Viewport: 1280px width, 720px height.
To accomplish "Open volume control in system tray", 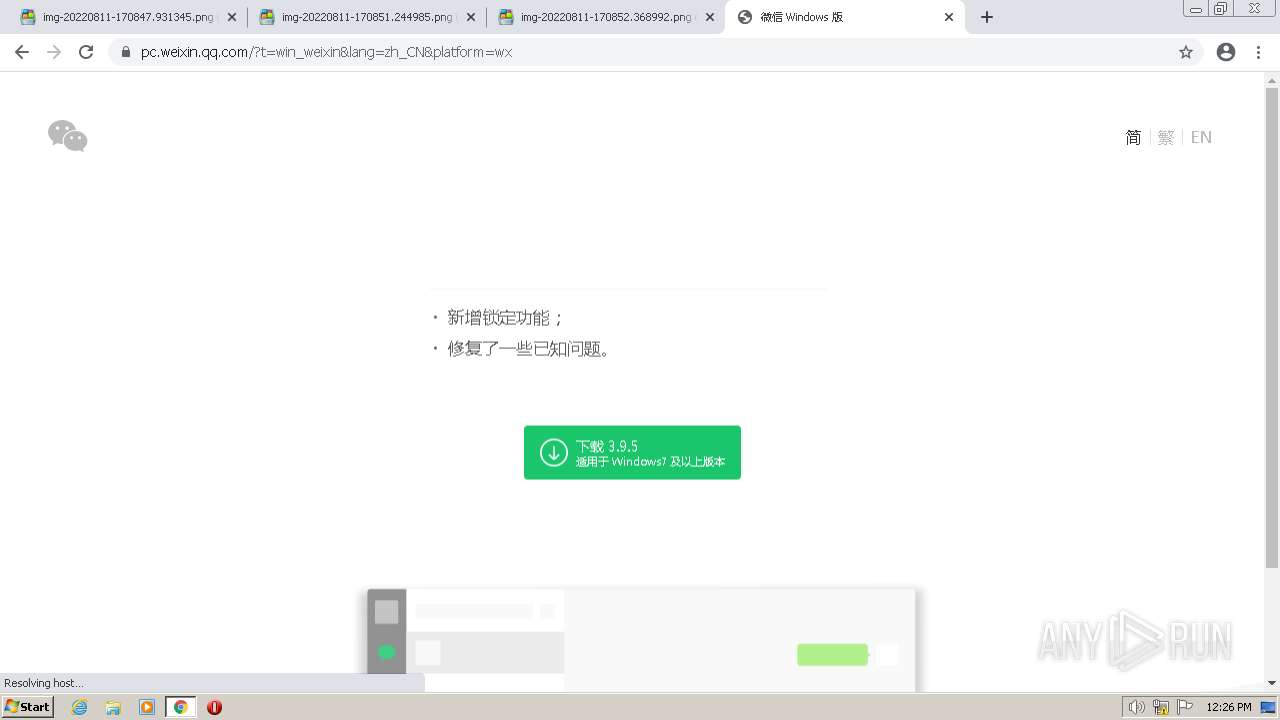I will pos(1136,707).
